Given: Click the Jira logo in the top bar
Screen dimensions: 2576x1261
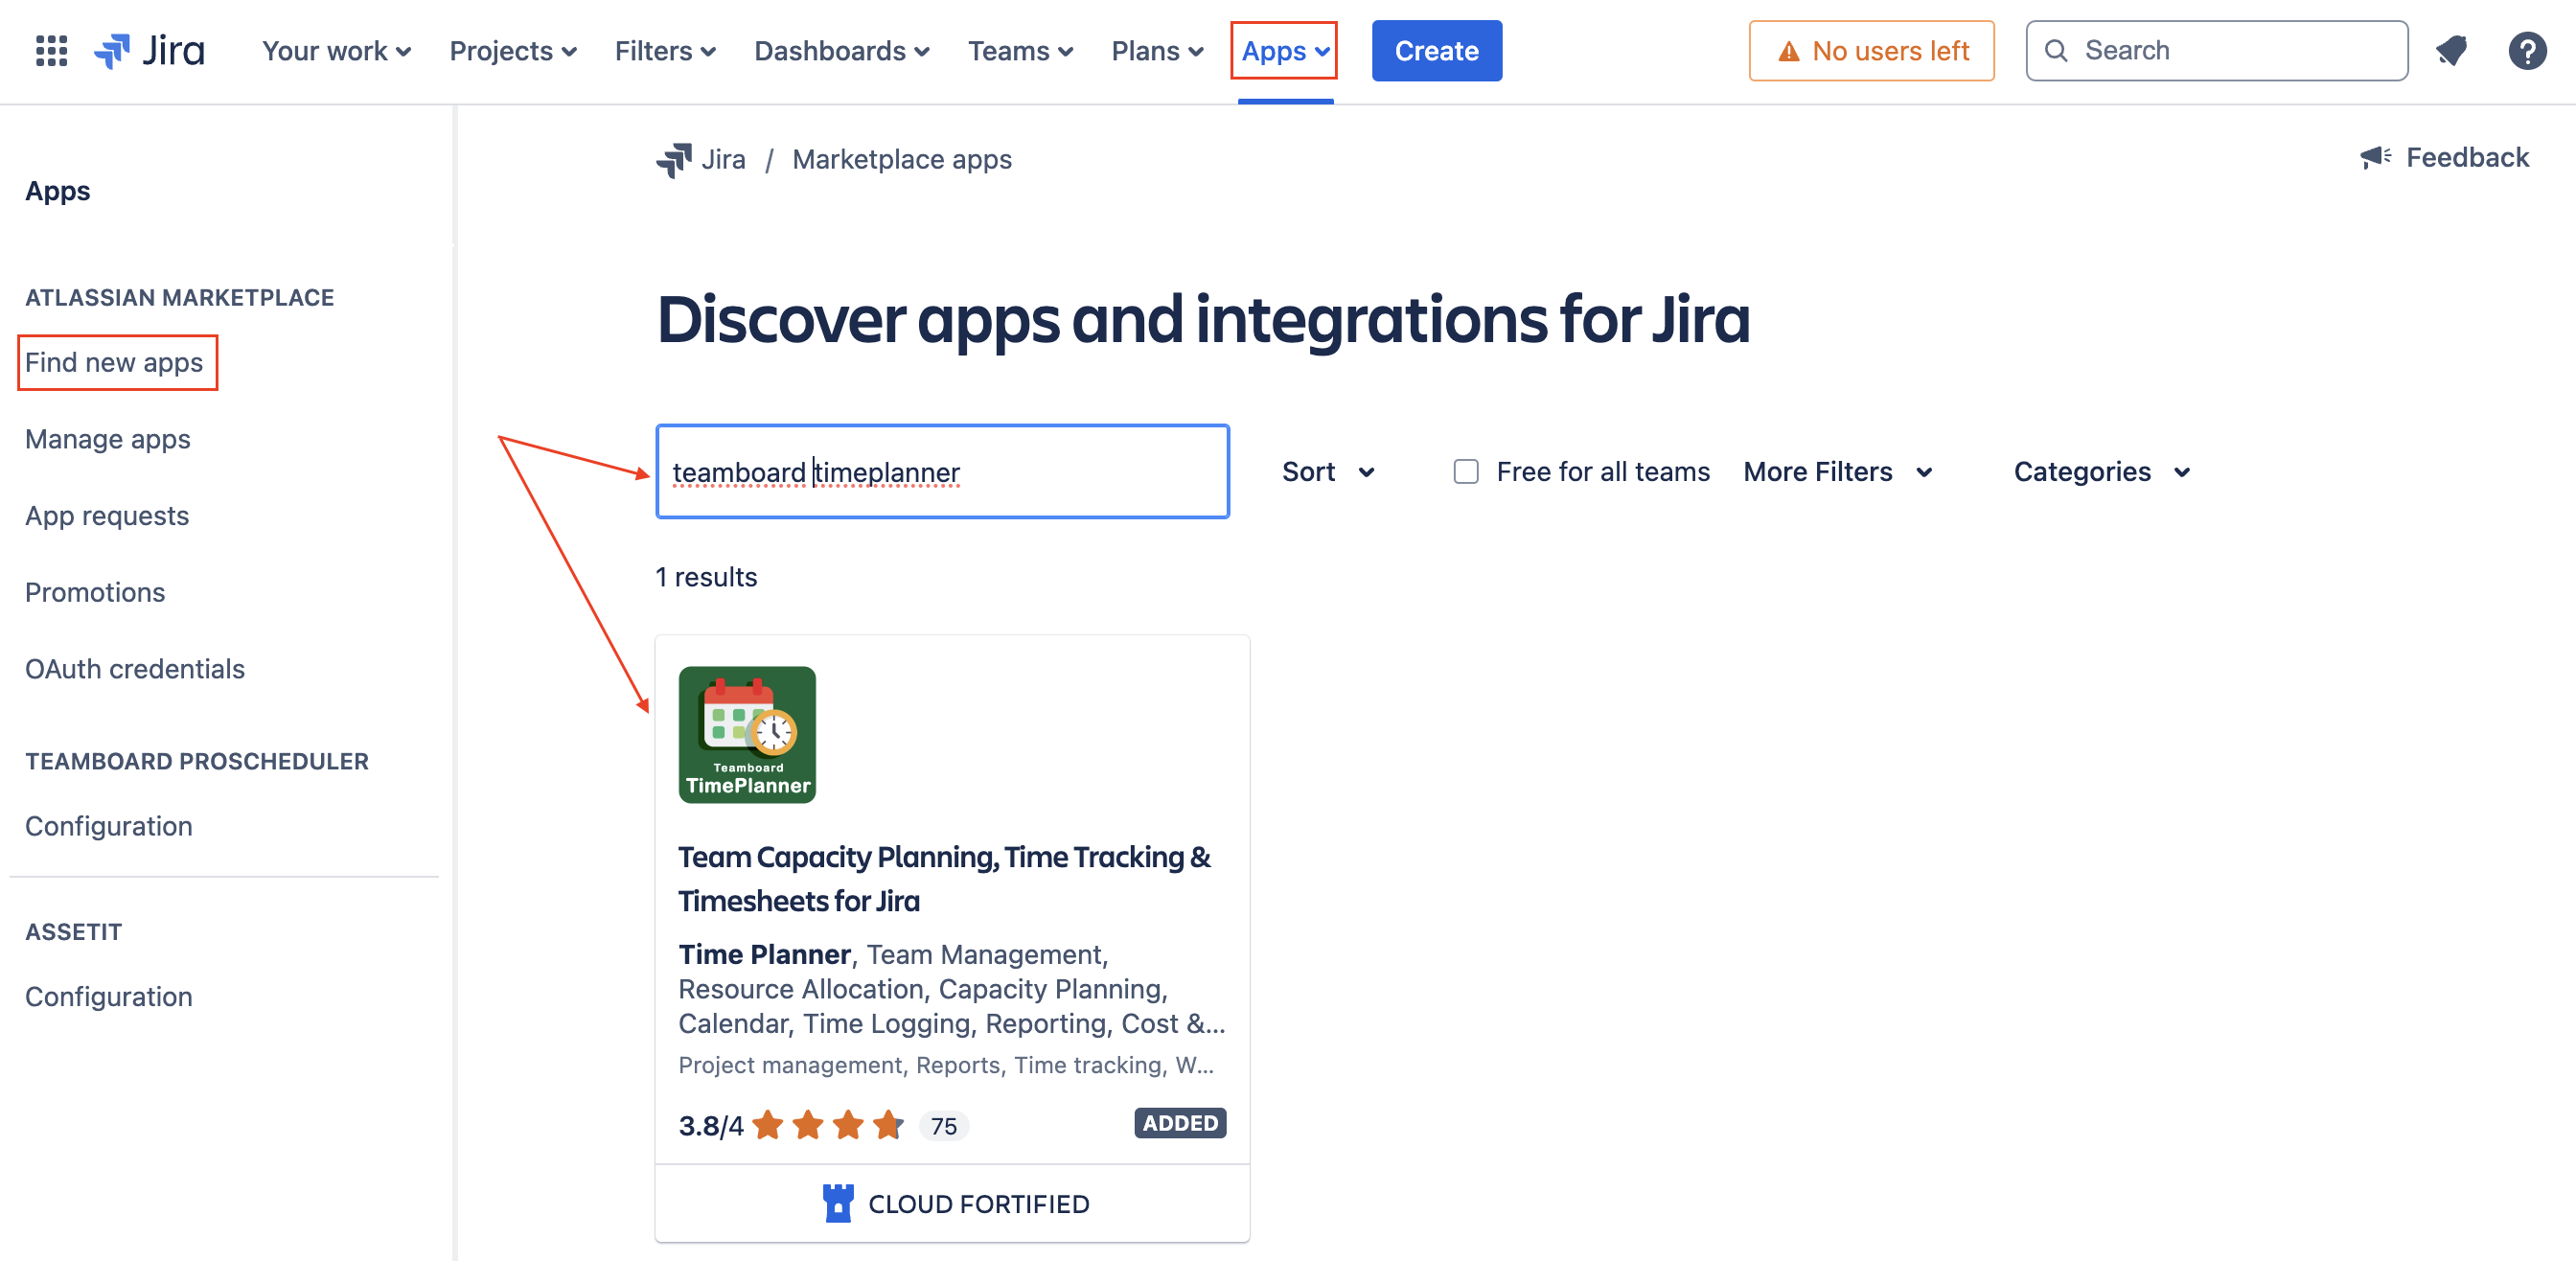Looking at the screenshot, I should [x=149, y=51].
